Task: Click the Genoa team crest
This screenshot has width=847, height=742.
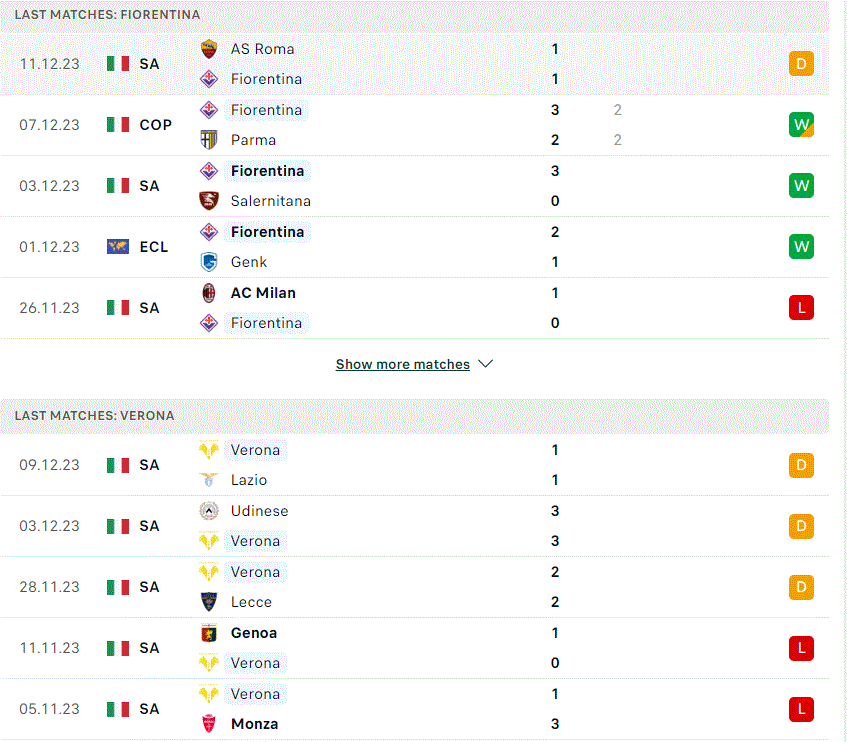Action: click(x=209, y=633)
